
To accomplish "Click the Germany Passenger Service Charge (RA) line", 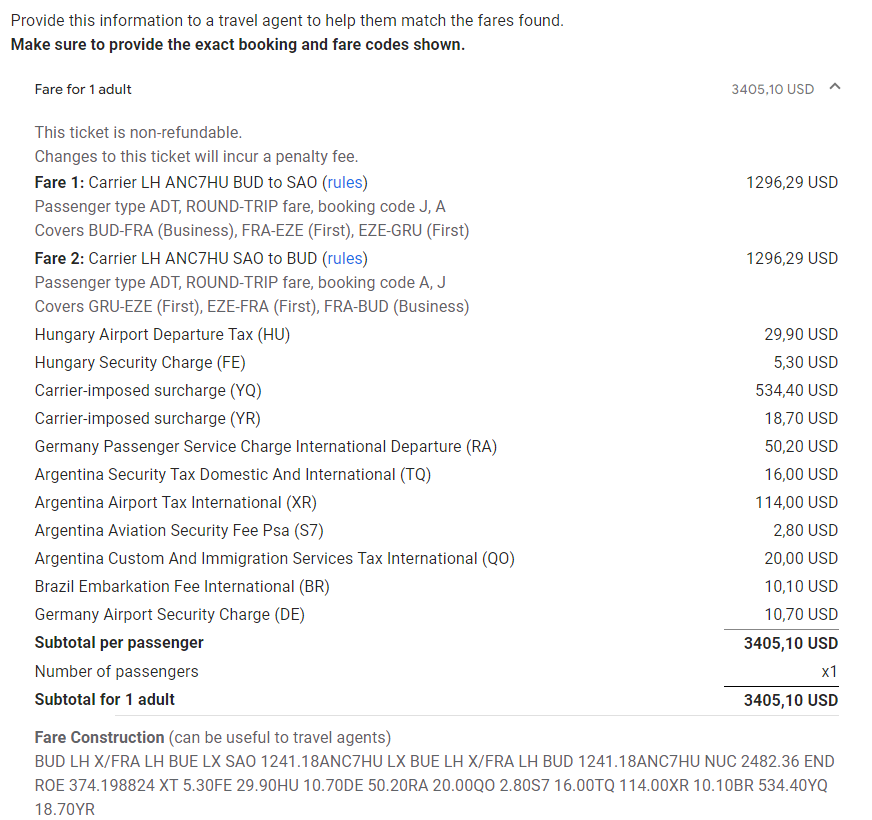I will 436,446.
